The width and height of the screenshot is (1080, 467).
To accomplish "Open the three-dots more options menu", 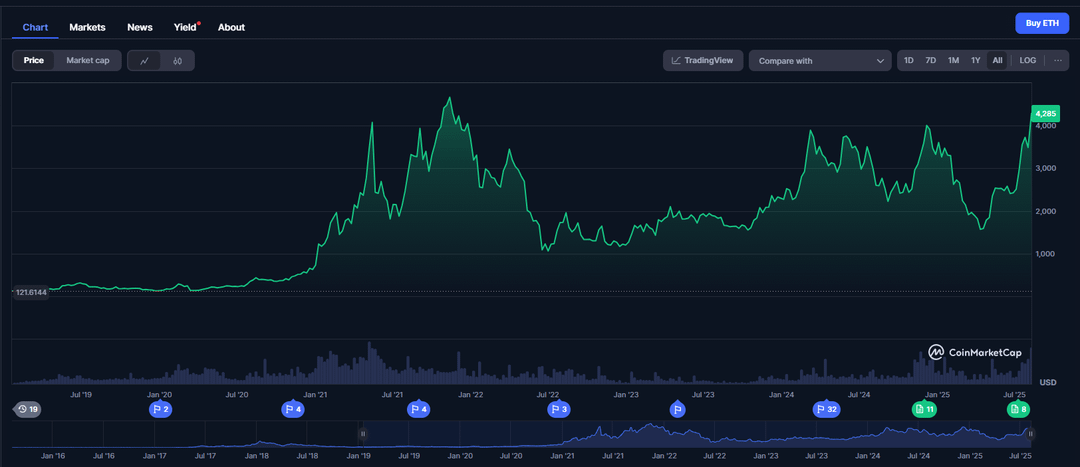I will tap(1058, 61).
